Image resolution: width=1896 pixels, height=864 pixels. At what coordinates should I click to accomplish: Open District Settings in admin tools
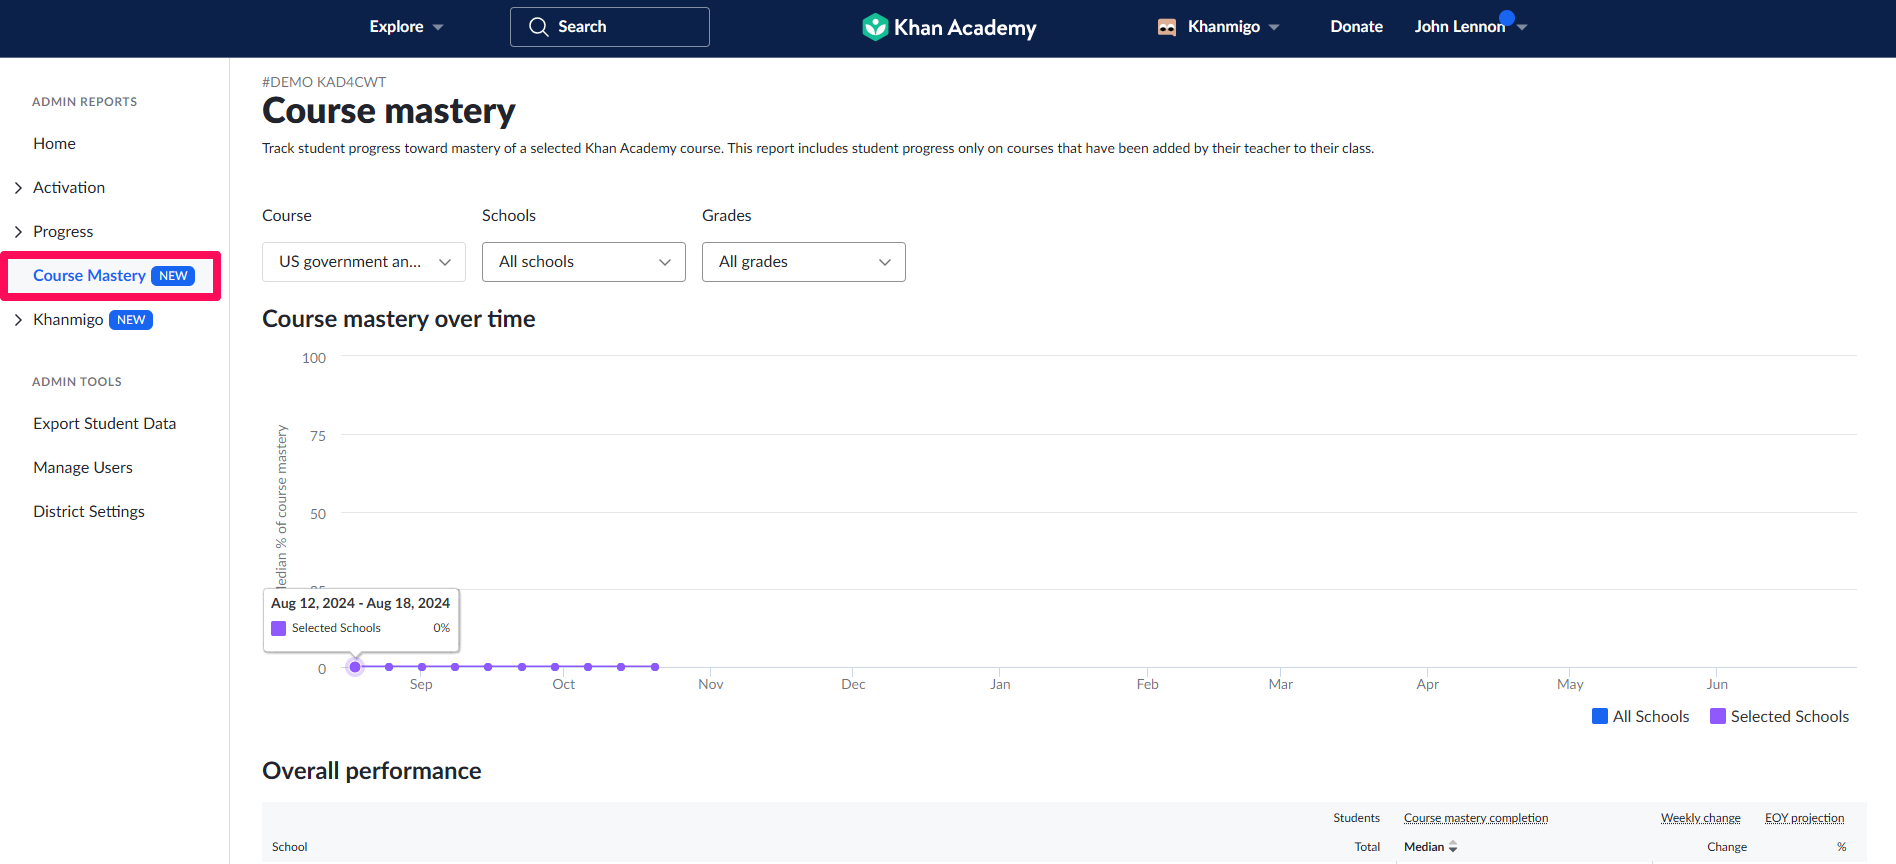(89, 512)
